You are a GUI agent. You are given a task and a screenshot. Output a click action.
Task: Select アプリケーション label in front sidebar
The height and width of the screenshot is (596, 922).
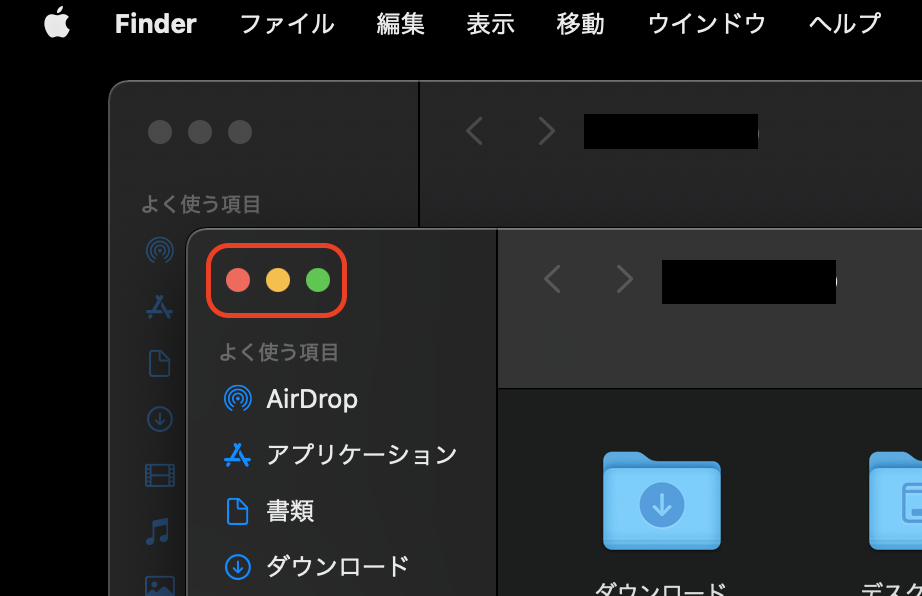(x=362, y=455)
